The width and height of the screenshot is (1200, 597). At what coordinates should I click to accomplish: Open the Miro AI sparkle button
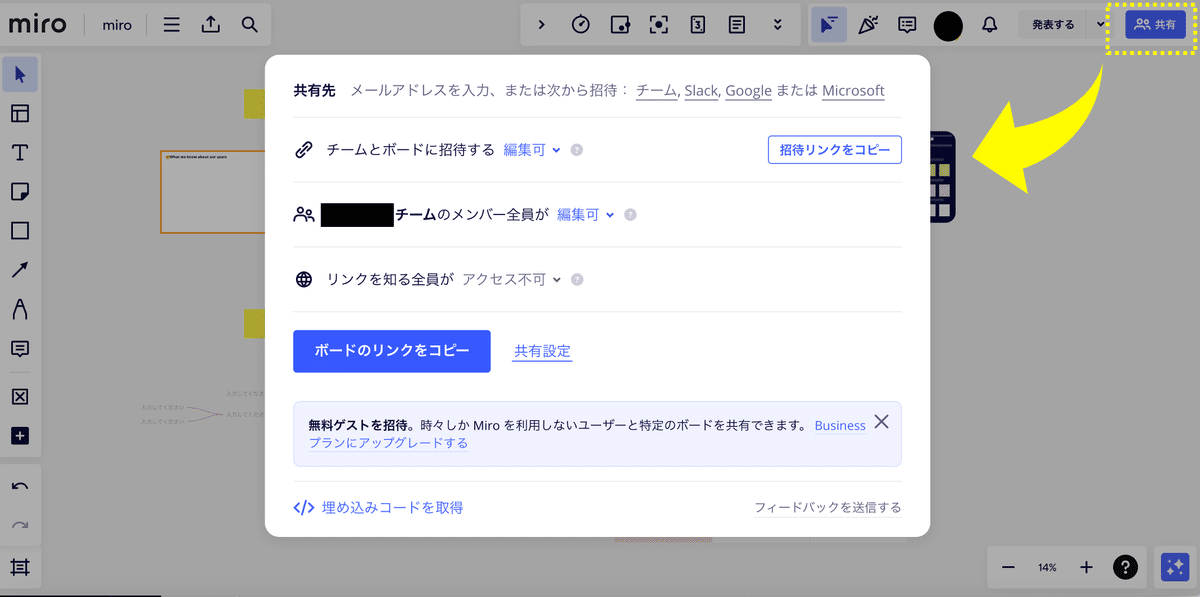click(1173, 567)
